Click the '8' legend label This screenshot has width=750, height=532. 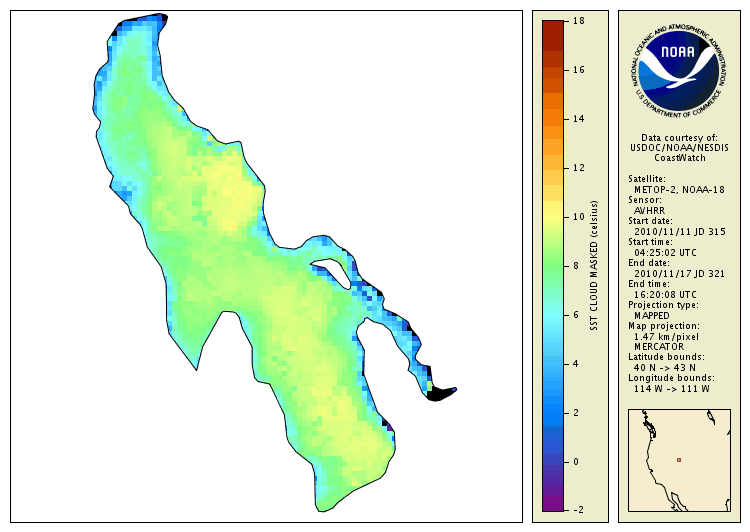click(x=576, y=266)
